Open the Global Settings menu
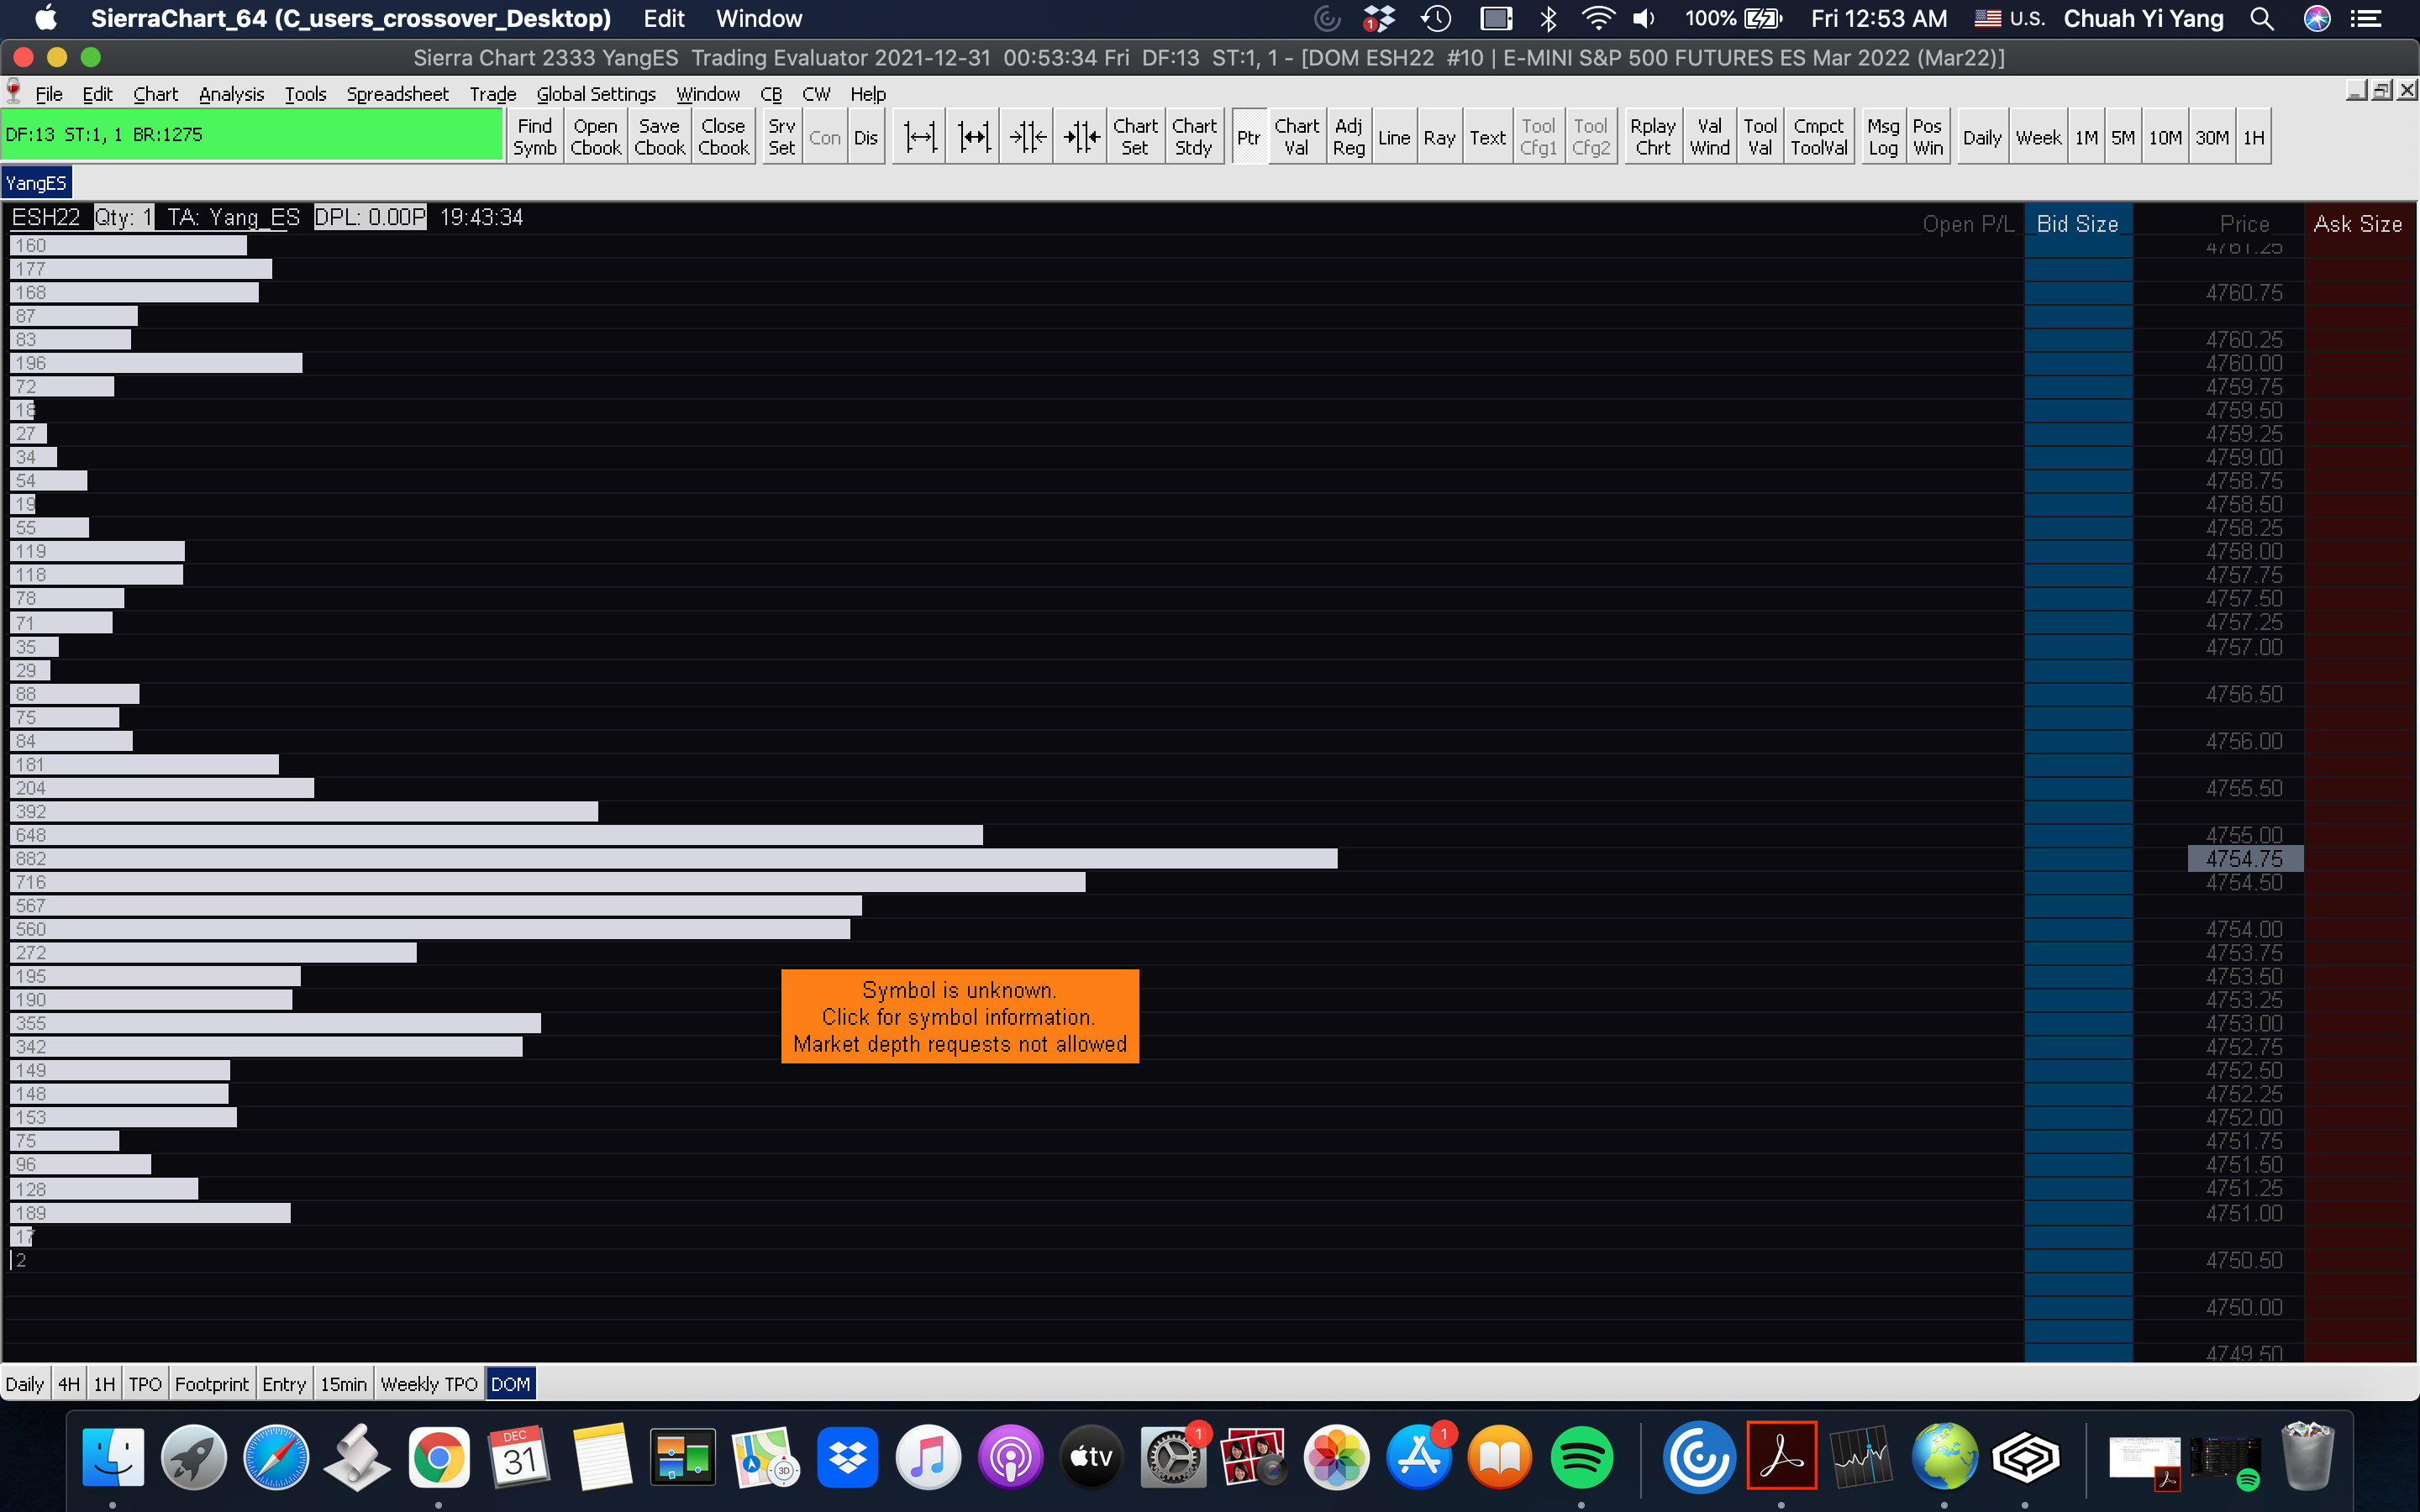This screenshot has width=2420, height=1512. pos(595,94)
